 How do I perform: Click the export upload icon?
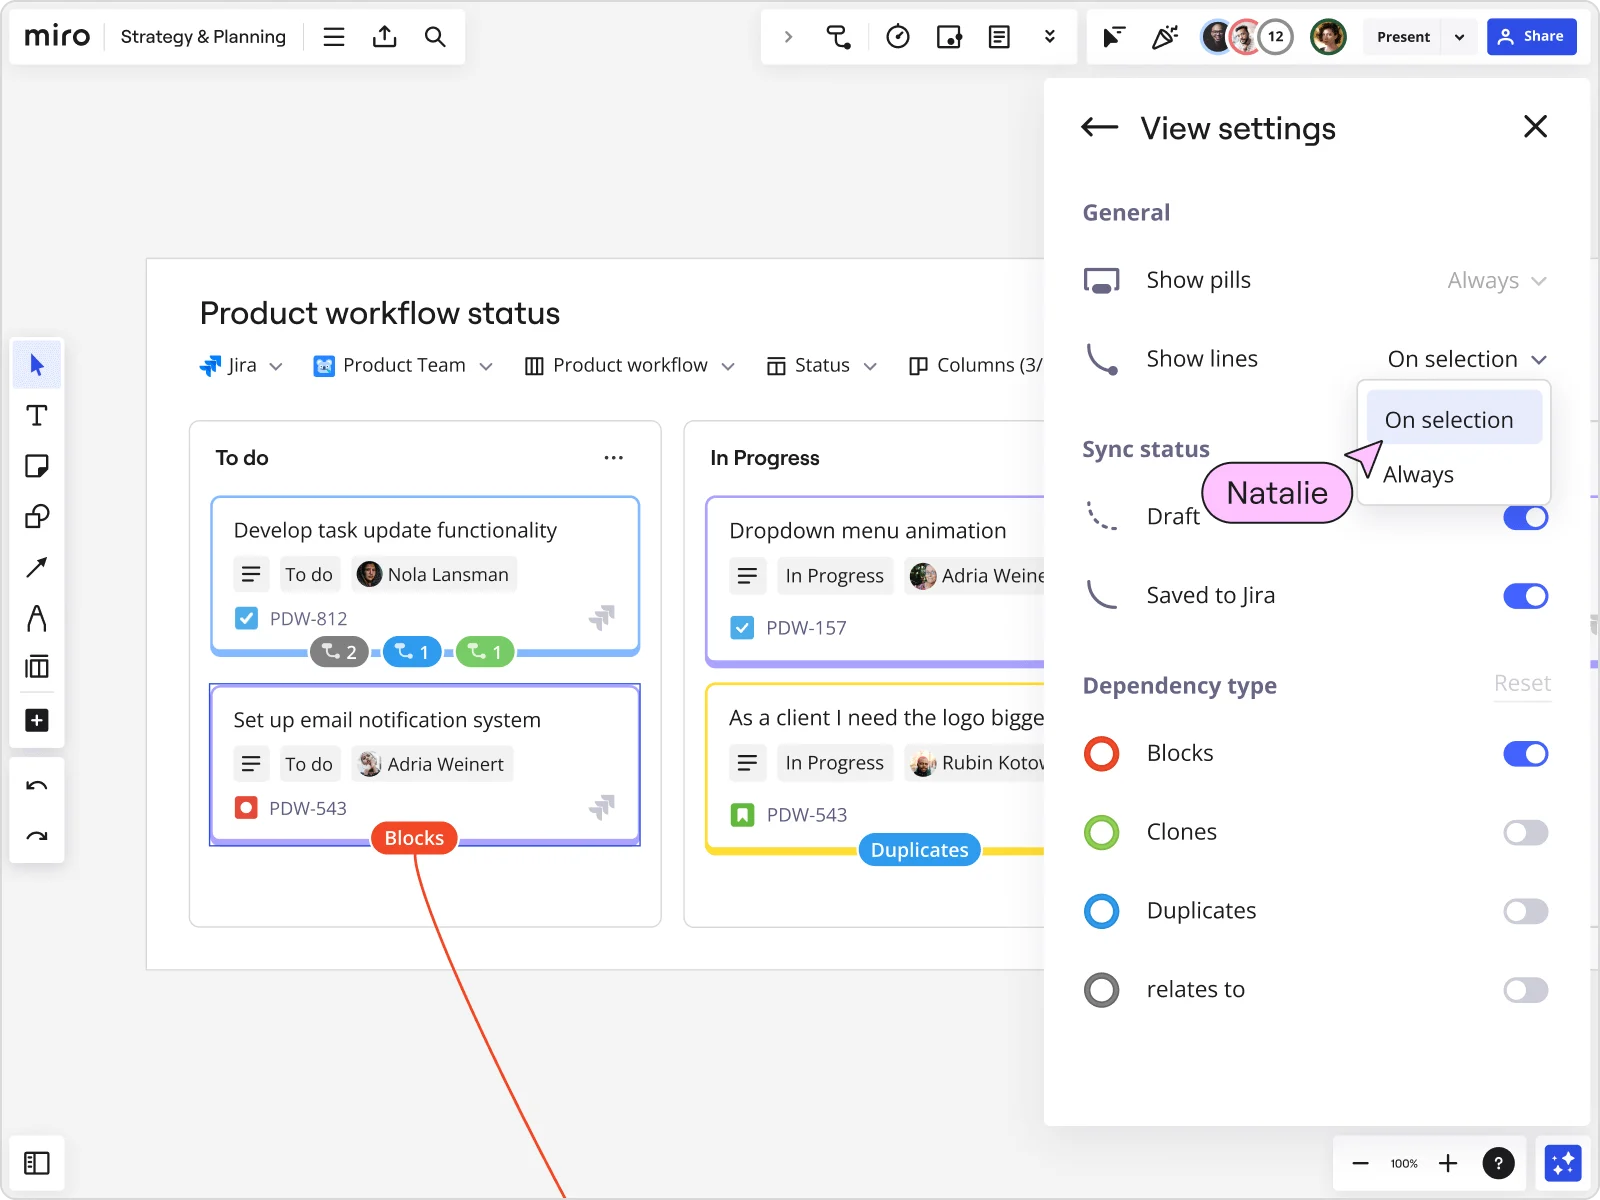[x=385, y=37]
